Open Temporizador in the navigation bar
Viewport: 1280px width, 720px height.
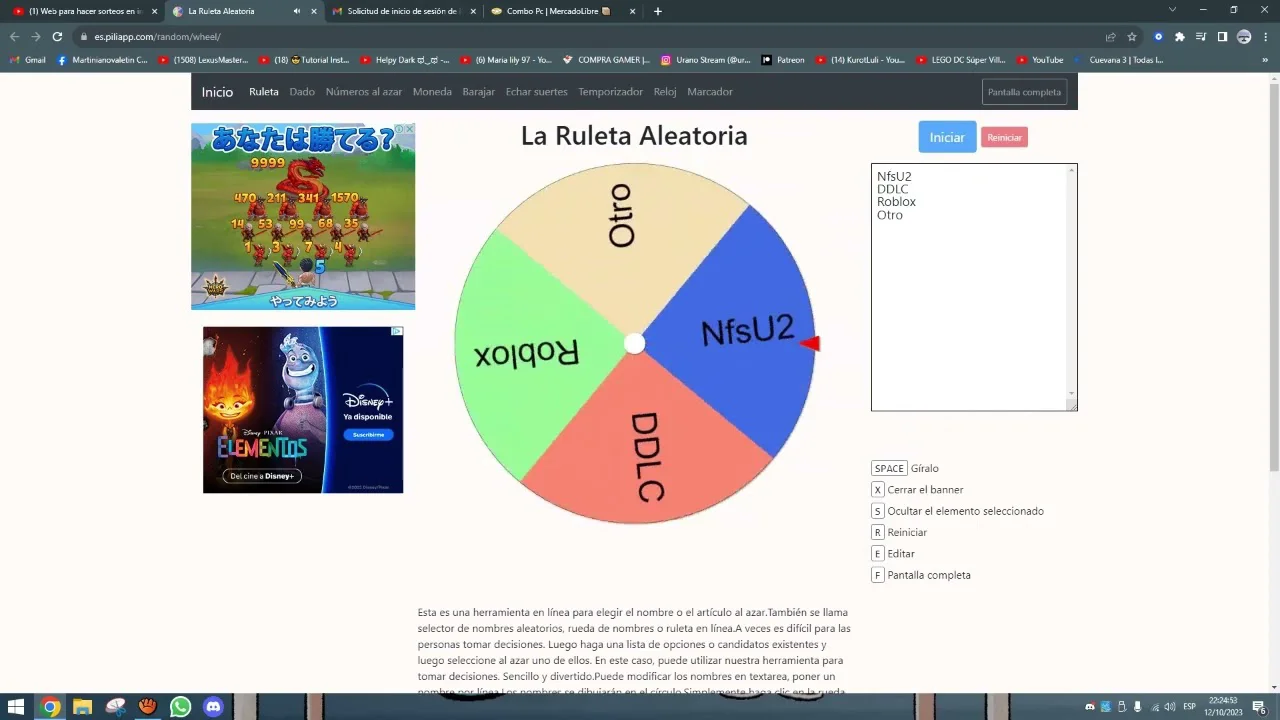tap(610, 92)
